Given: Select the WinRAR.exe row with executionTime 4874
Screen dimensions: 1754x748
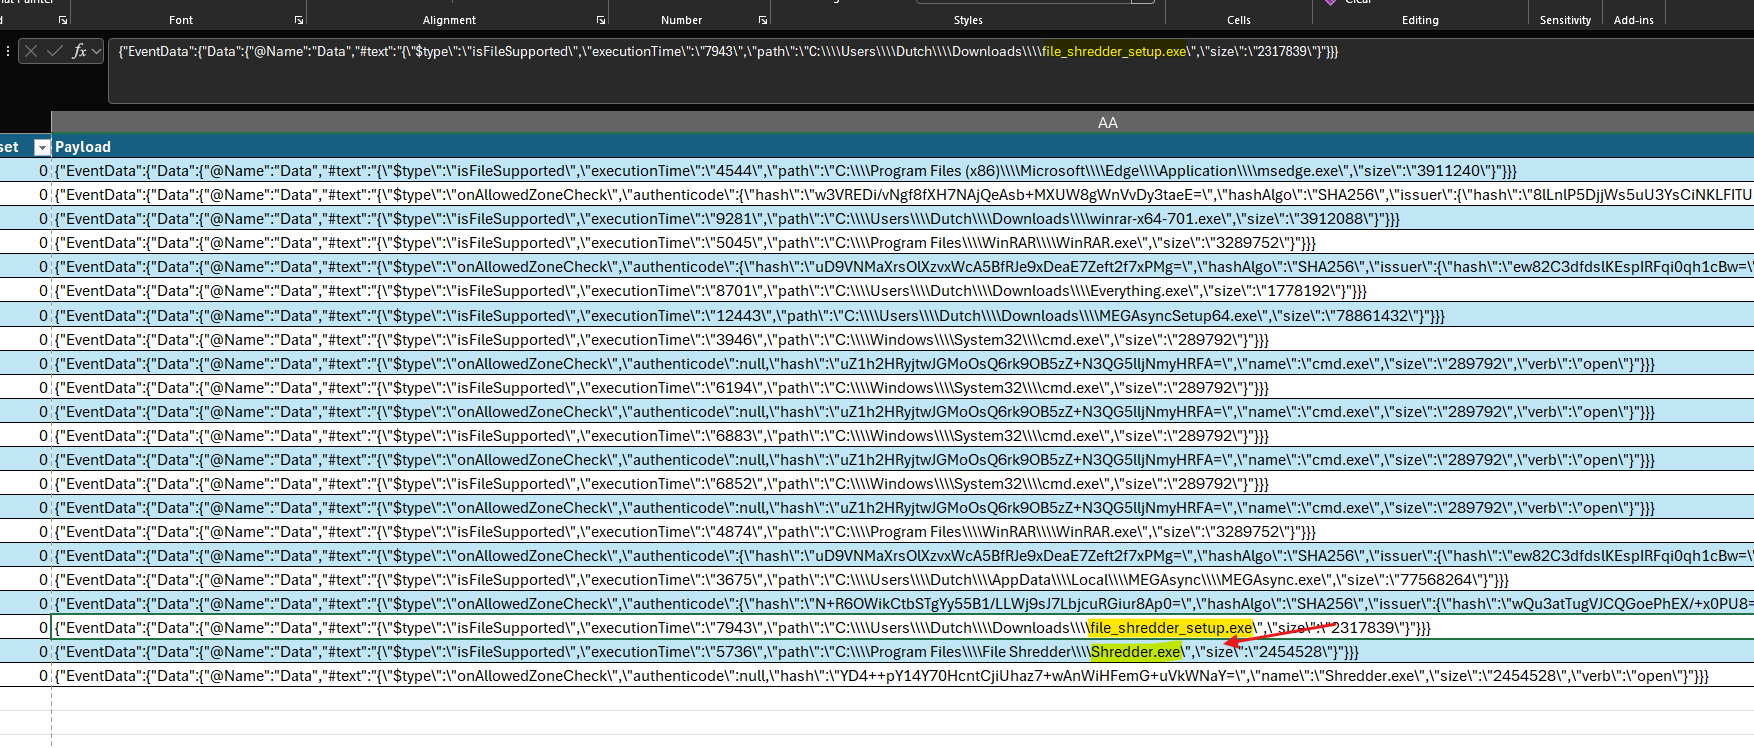Looking at the screenshot, I should point(903,532).
